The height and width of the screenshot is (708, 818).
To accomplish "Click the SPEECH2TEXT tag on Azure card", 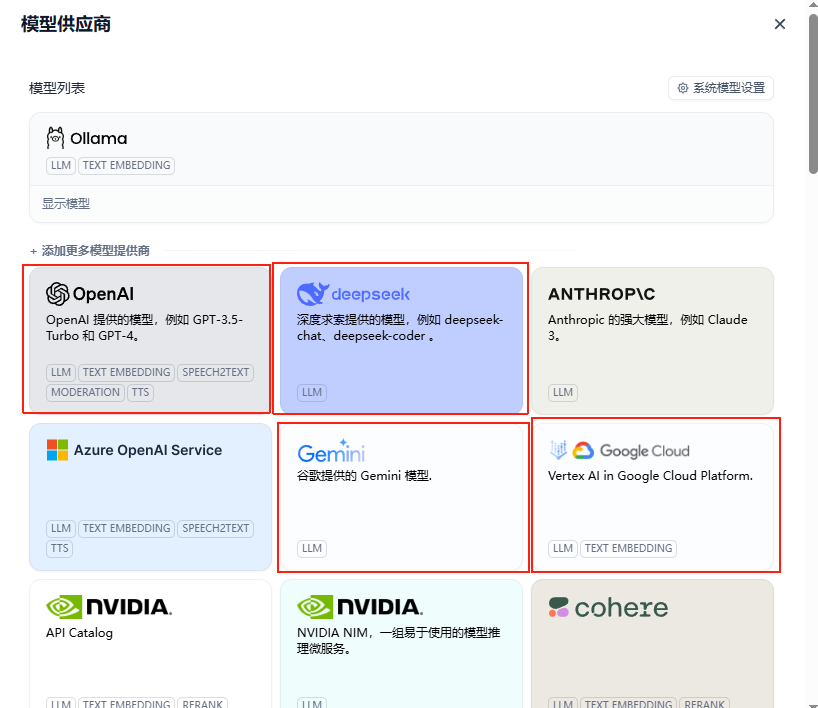I will tap(216, 529).
